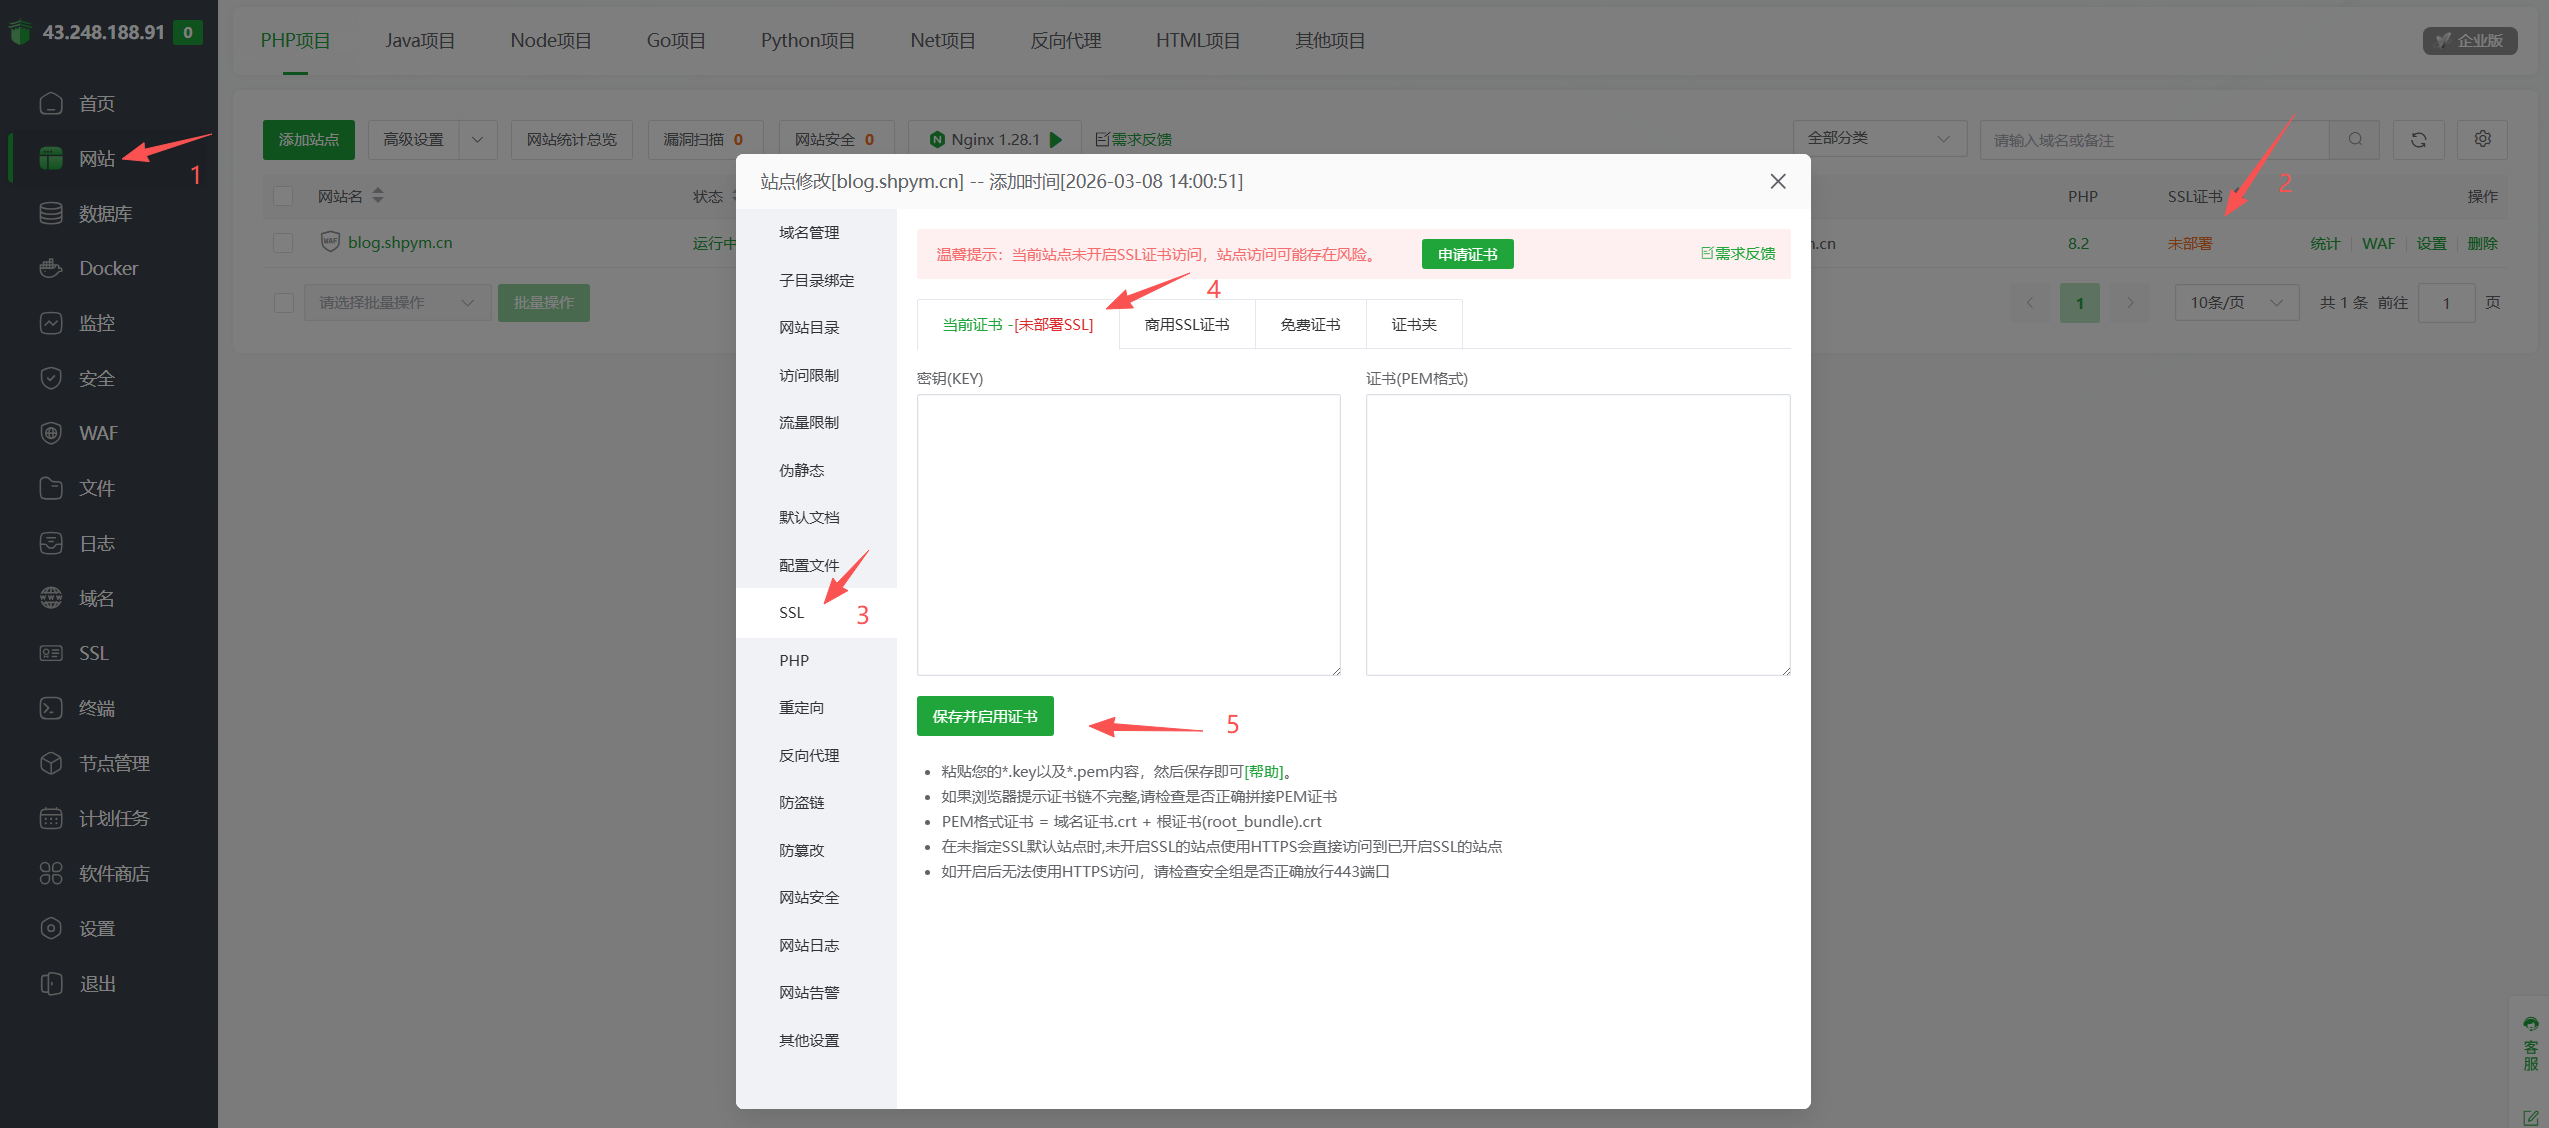Check the blog.shpym.cn row checkbox
Image resolution: width=2549 pixels, height=1128 pixels.
[x=283, y=243]
